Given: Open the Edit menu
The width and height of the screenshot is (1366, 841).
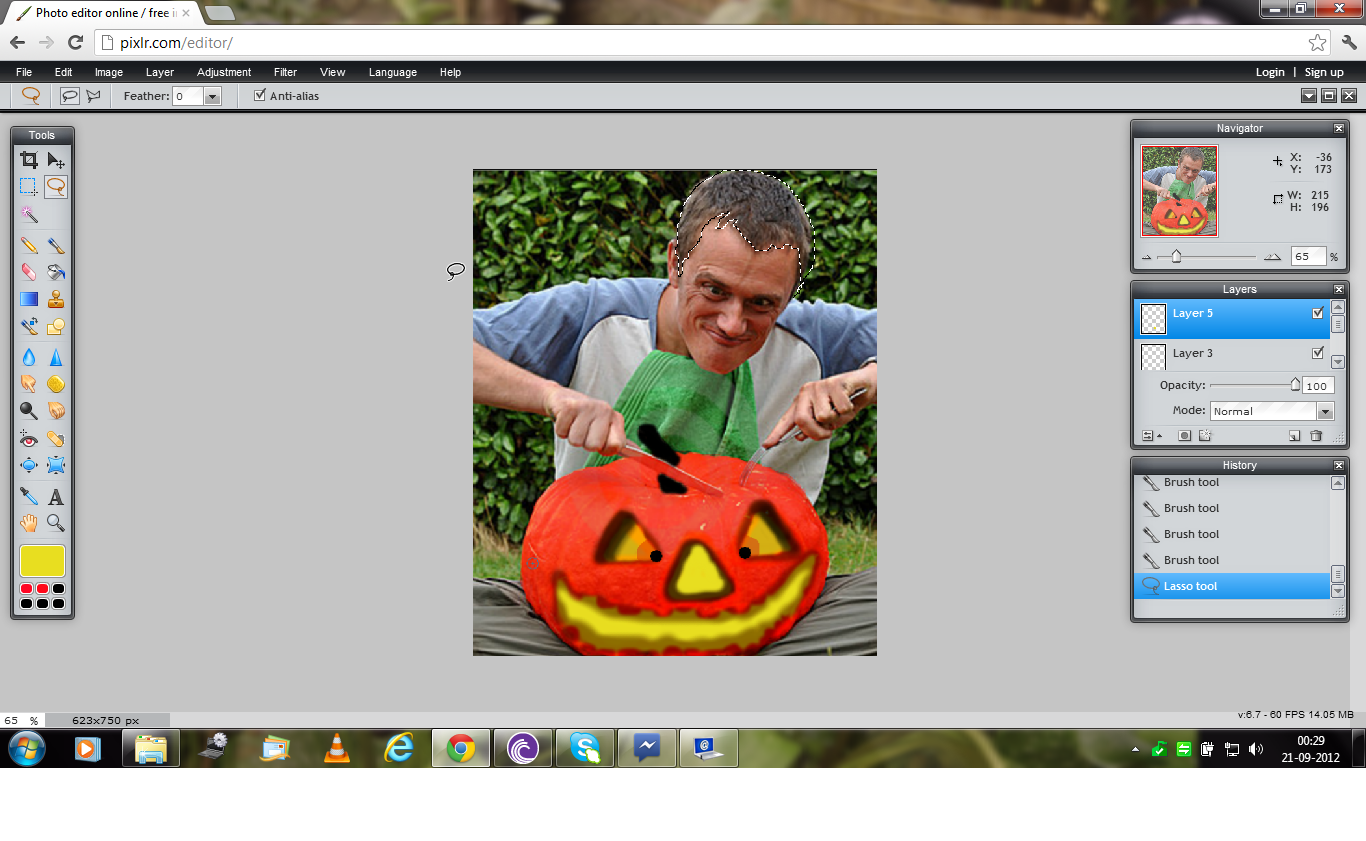Looking at the screenshot, I should (x=63, y=72).
